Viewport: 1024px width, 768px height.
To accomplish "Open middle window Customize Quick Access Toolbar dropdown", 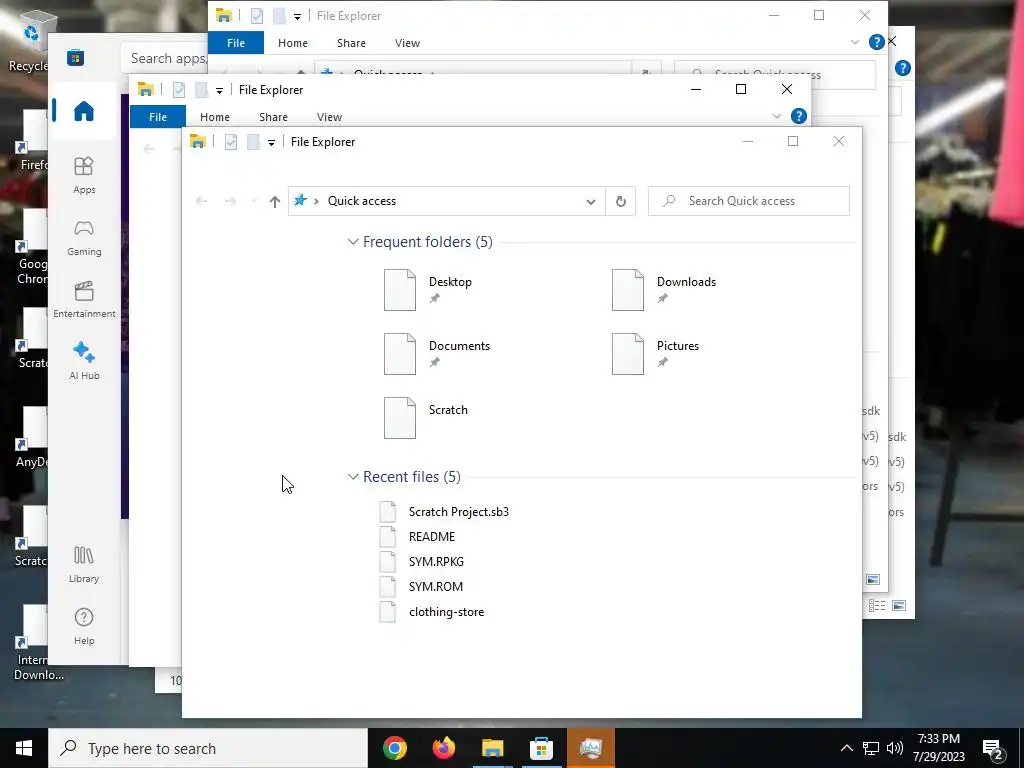I will click(x=219, y=90).
